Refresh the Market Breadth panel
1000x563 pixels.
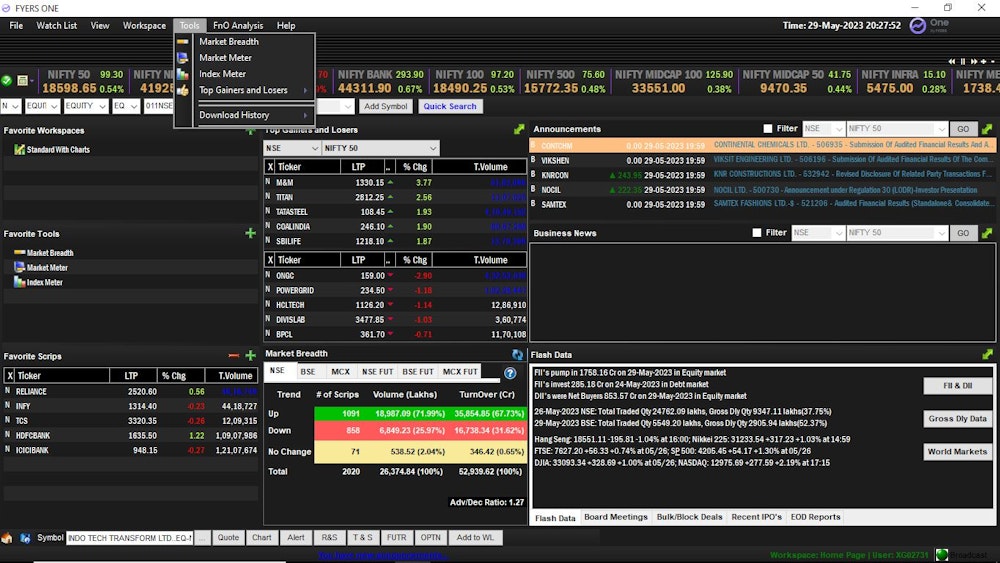pos(517,354)
